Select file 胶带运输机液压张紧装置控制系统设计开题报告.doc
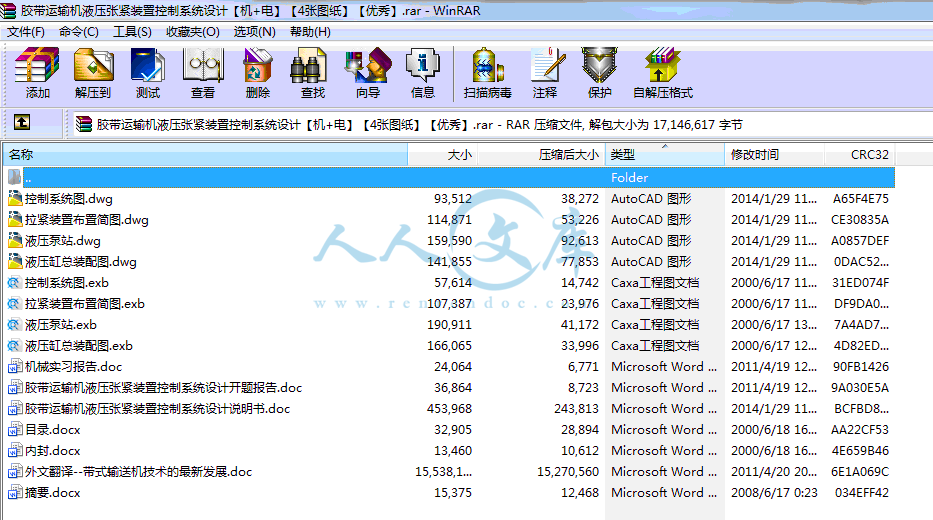This screenshot has width=933, height=520. point(164,387)
